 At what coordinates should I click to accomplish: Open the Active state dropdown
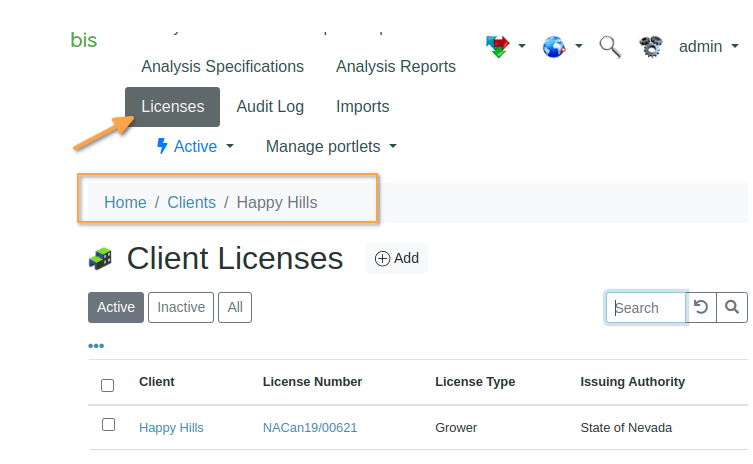click(x=195, y=146)
